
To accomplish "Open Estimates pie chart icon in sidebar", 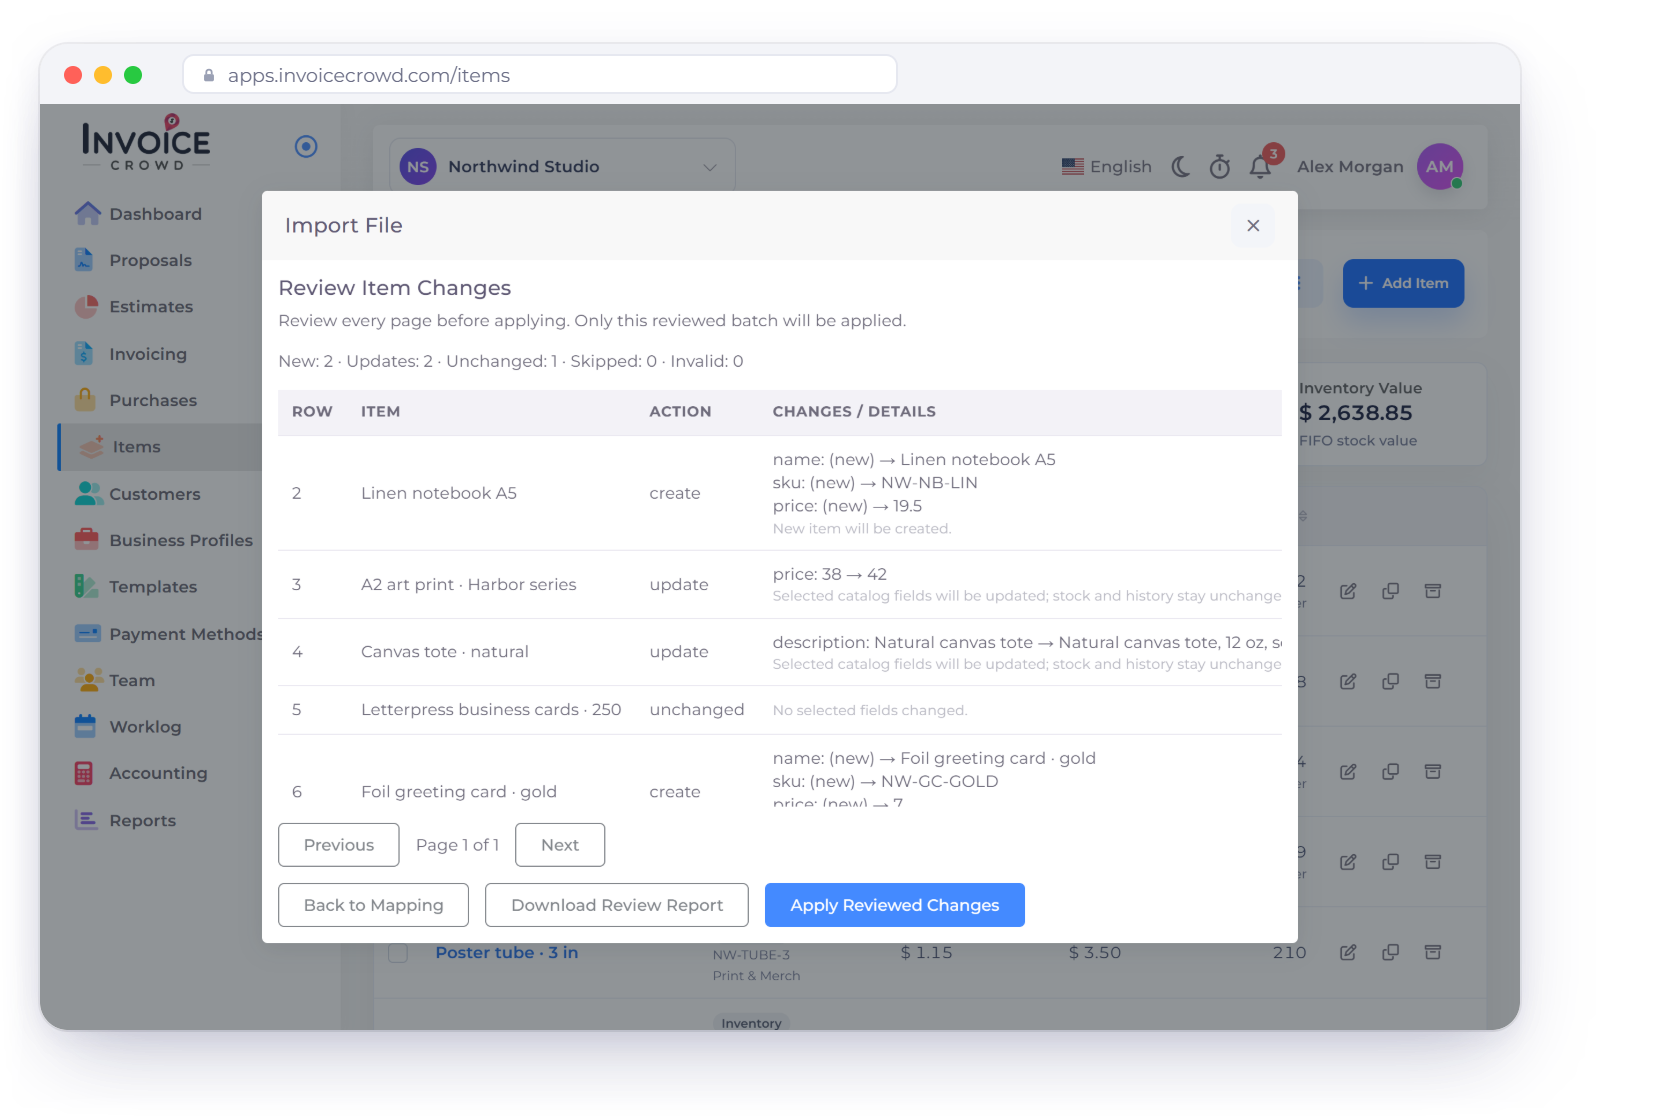I will [86, 306].
